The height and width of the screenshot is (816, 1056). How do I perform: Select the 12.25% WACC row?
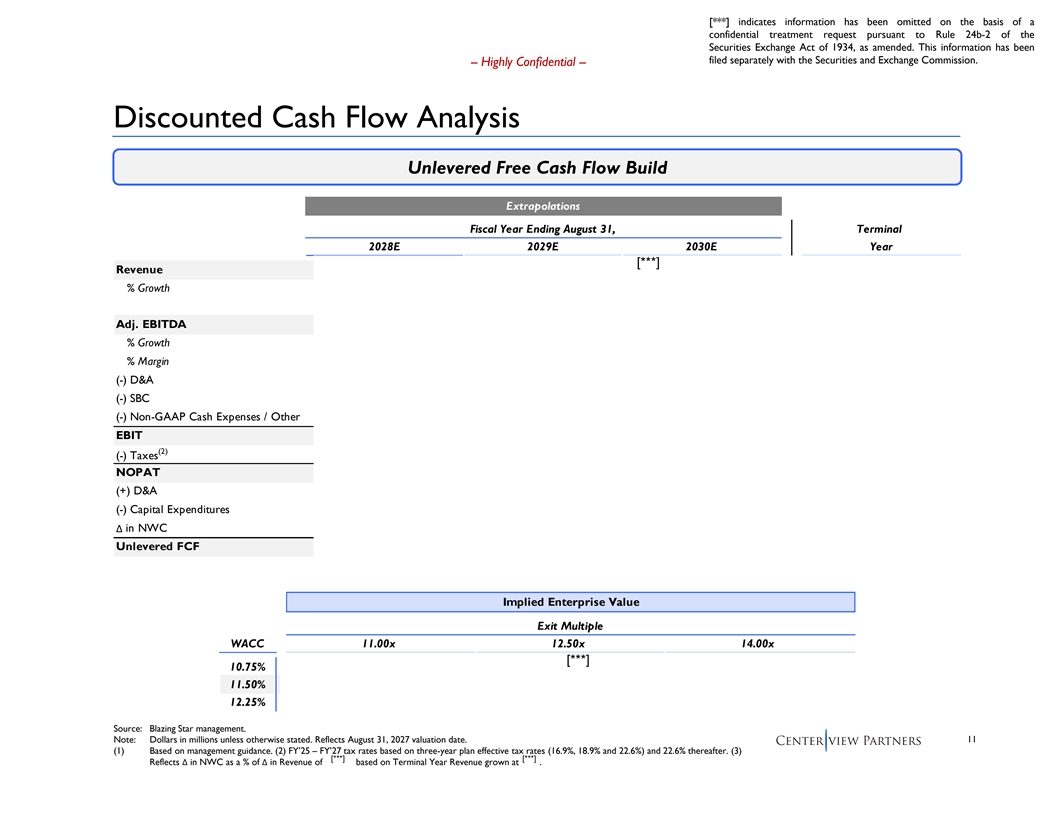pos(248,702)
